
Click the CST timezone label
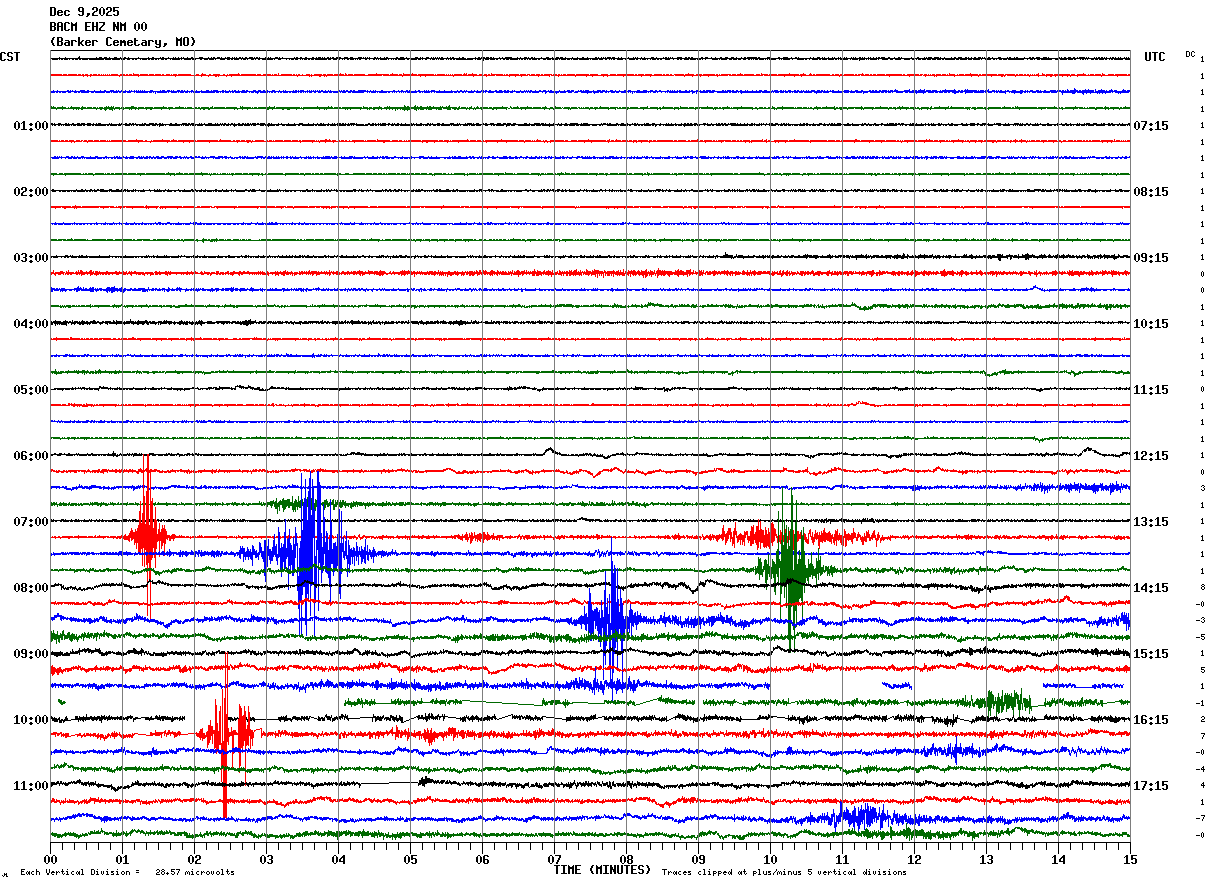10,57
